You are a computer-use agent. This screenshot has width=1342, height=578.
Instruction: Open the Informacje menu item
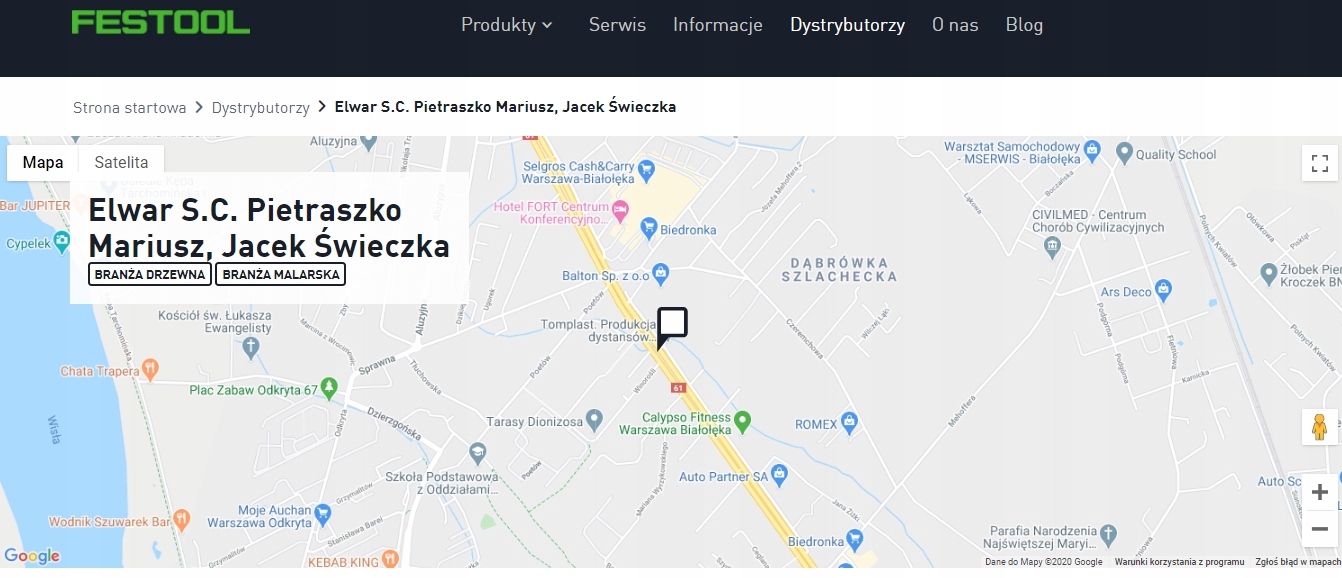tap(718, 25)
